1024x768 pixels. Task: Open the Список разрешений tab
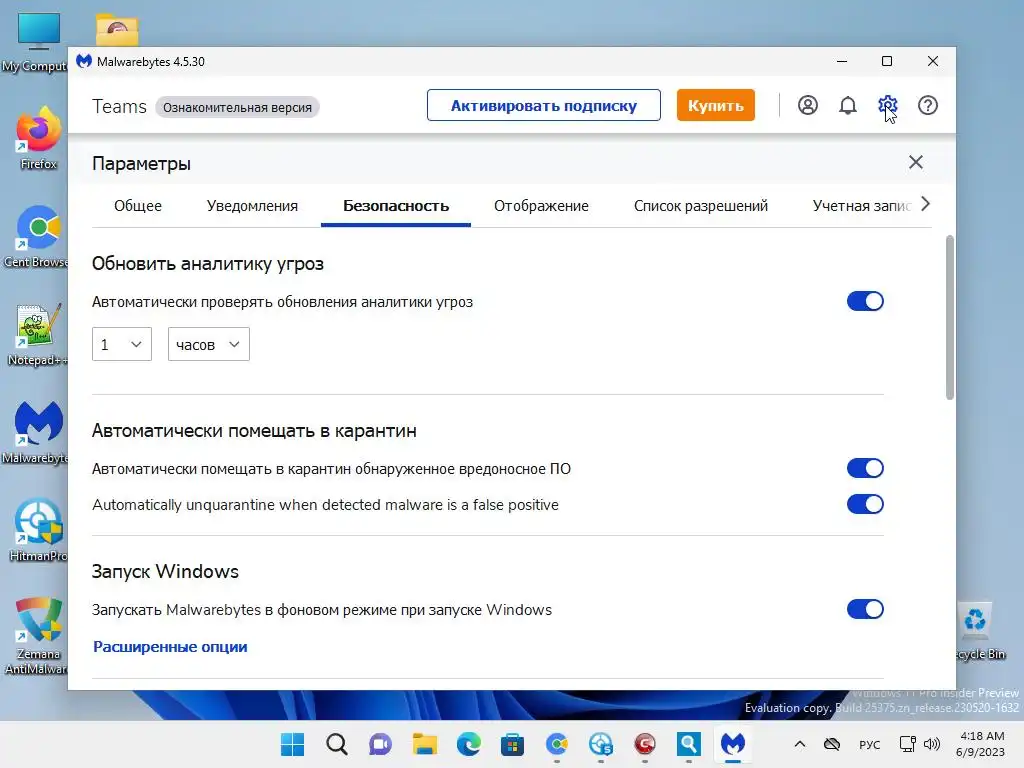tap(701, 206)
